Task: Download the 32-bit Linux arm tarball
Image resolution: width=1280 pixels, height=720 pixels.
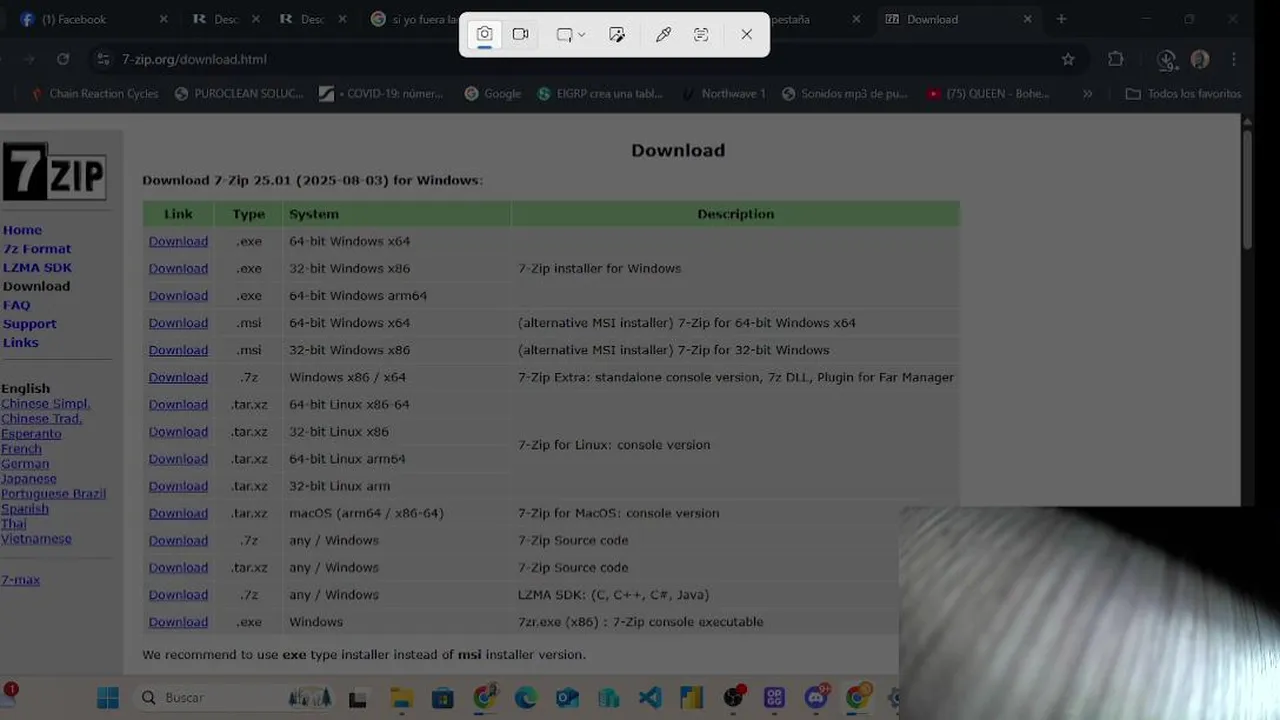Action: [178, 486]
